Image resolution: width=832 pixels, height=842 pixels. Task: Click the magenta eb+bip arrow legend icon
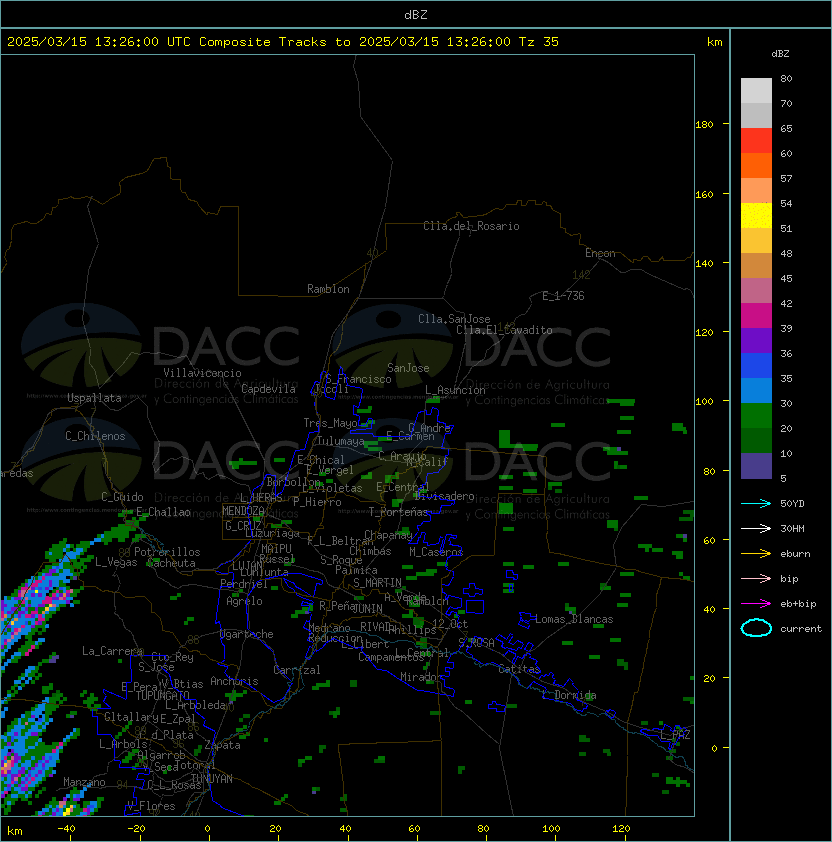(x=756, y=604)
